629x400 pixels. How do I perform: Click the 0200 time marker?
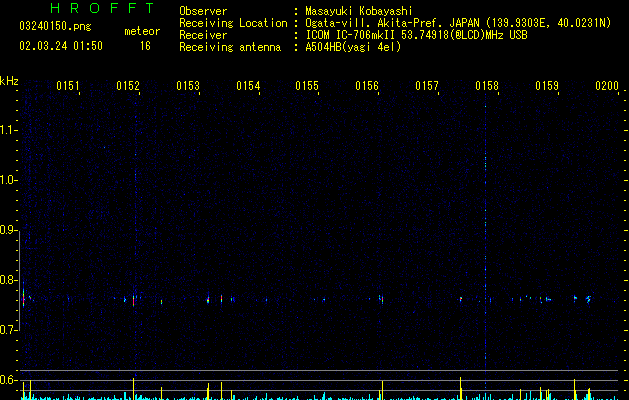(x=607, y=86)
